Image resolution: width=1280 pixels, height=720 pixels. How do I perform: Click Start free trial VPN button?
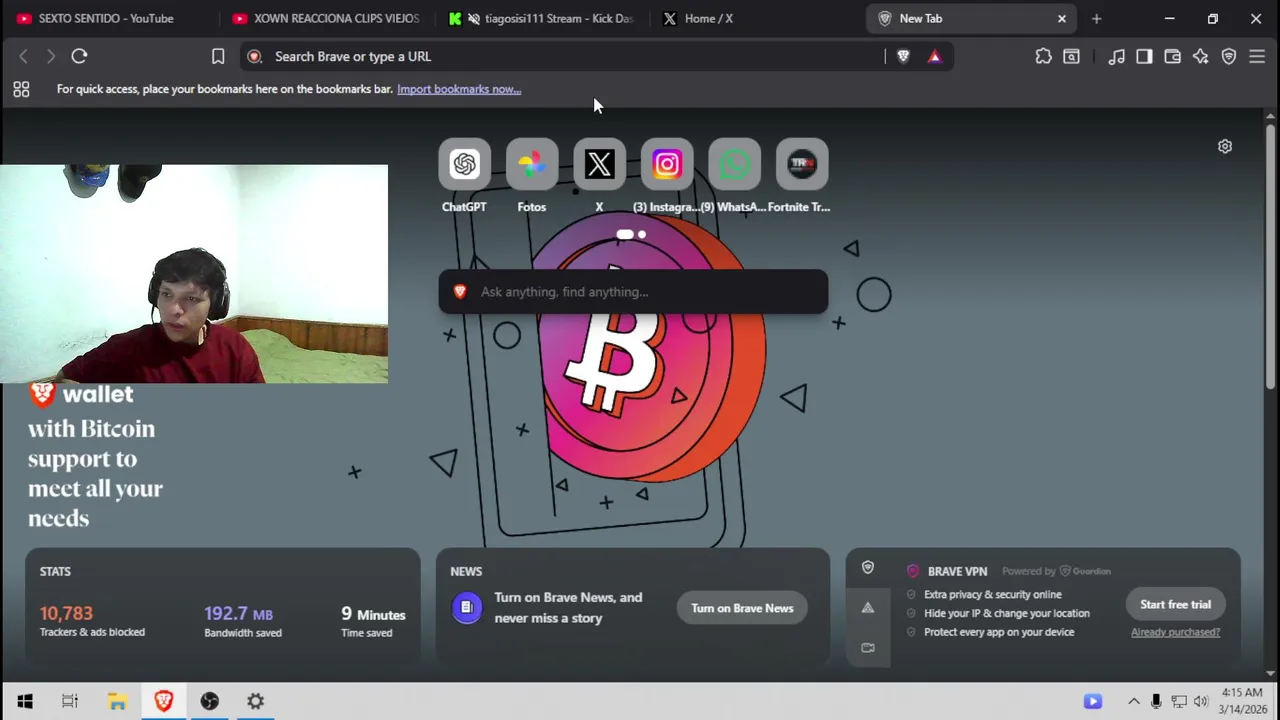click(x=1175, y=604)
